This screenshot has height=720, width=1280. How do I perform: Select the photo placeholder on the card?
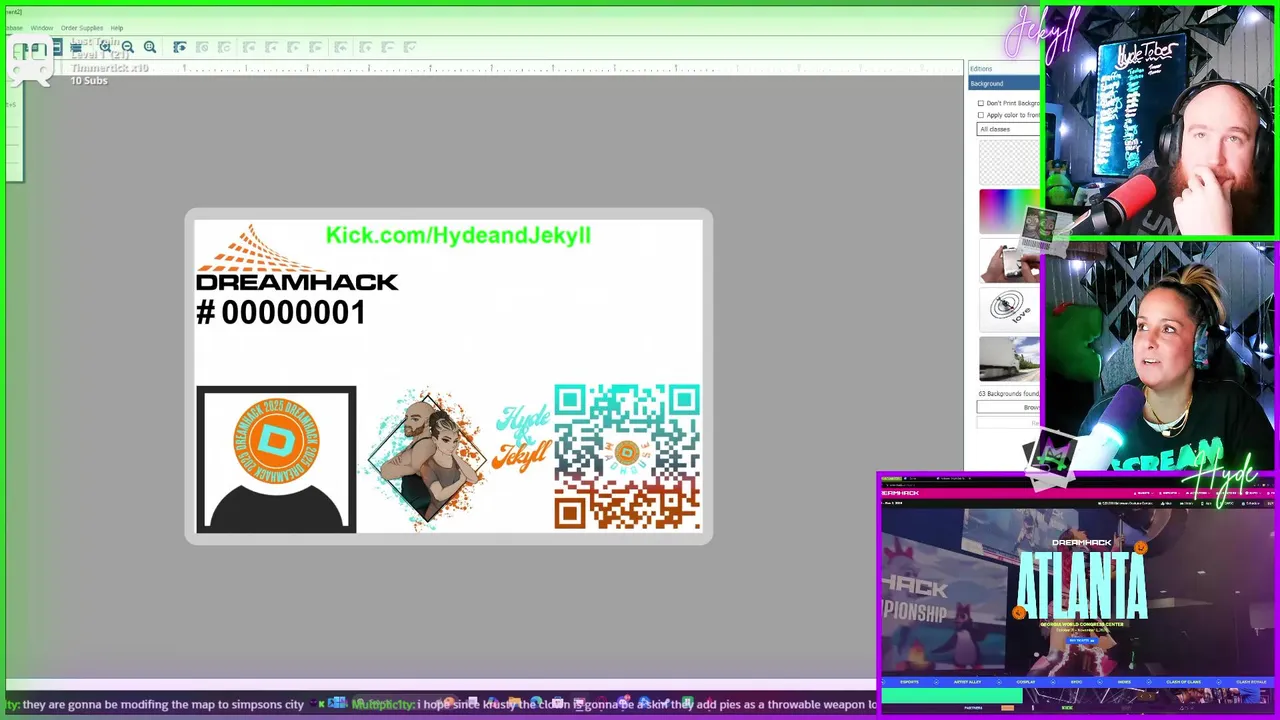276,459
